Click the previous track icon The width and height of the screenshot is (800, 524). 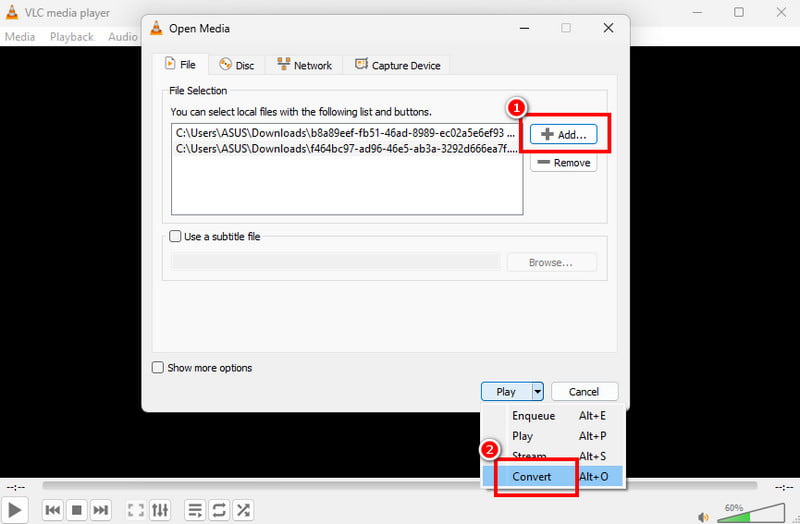click(53, 510)
